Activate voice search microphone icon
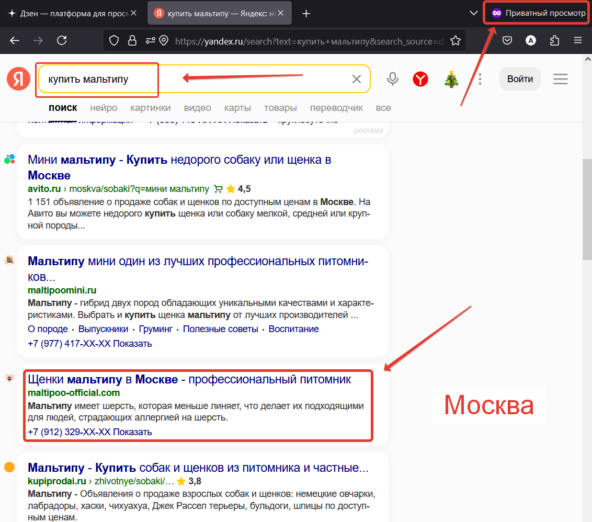The image size is (592, 522). [x=393, y=79]
